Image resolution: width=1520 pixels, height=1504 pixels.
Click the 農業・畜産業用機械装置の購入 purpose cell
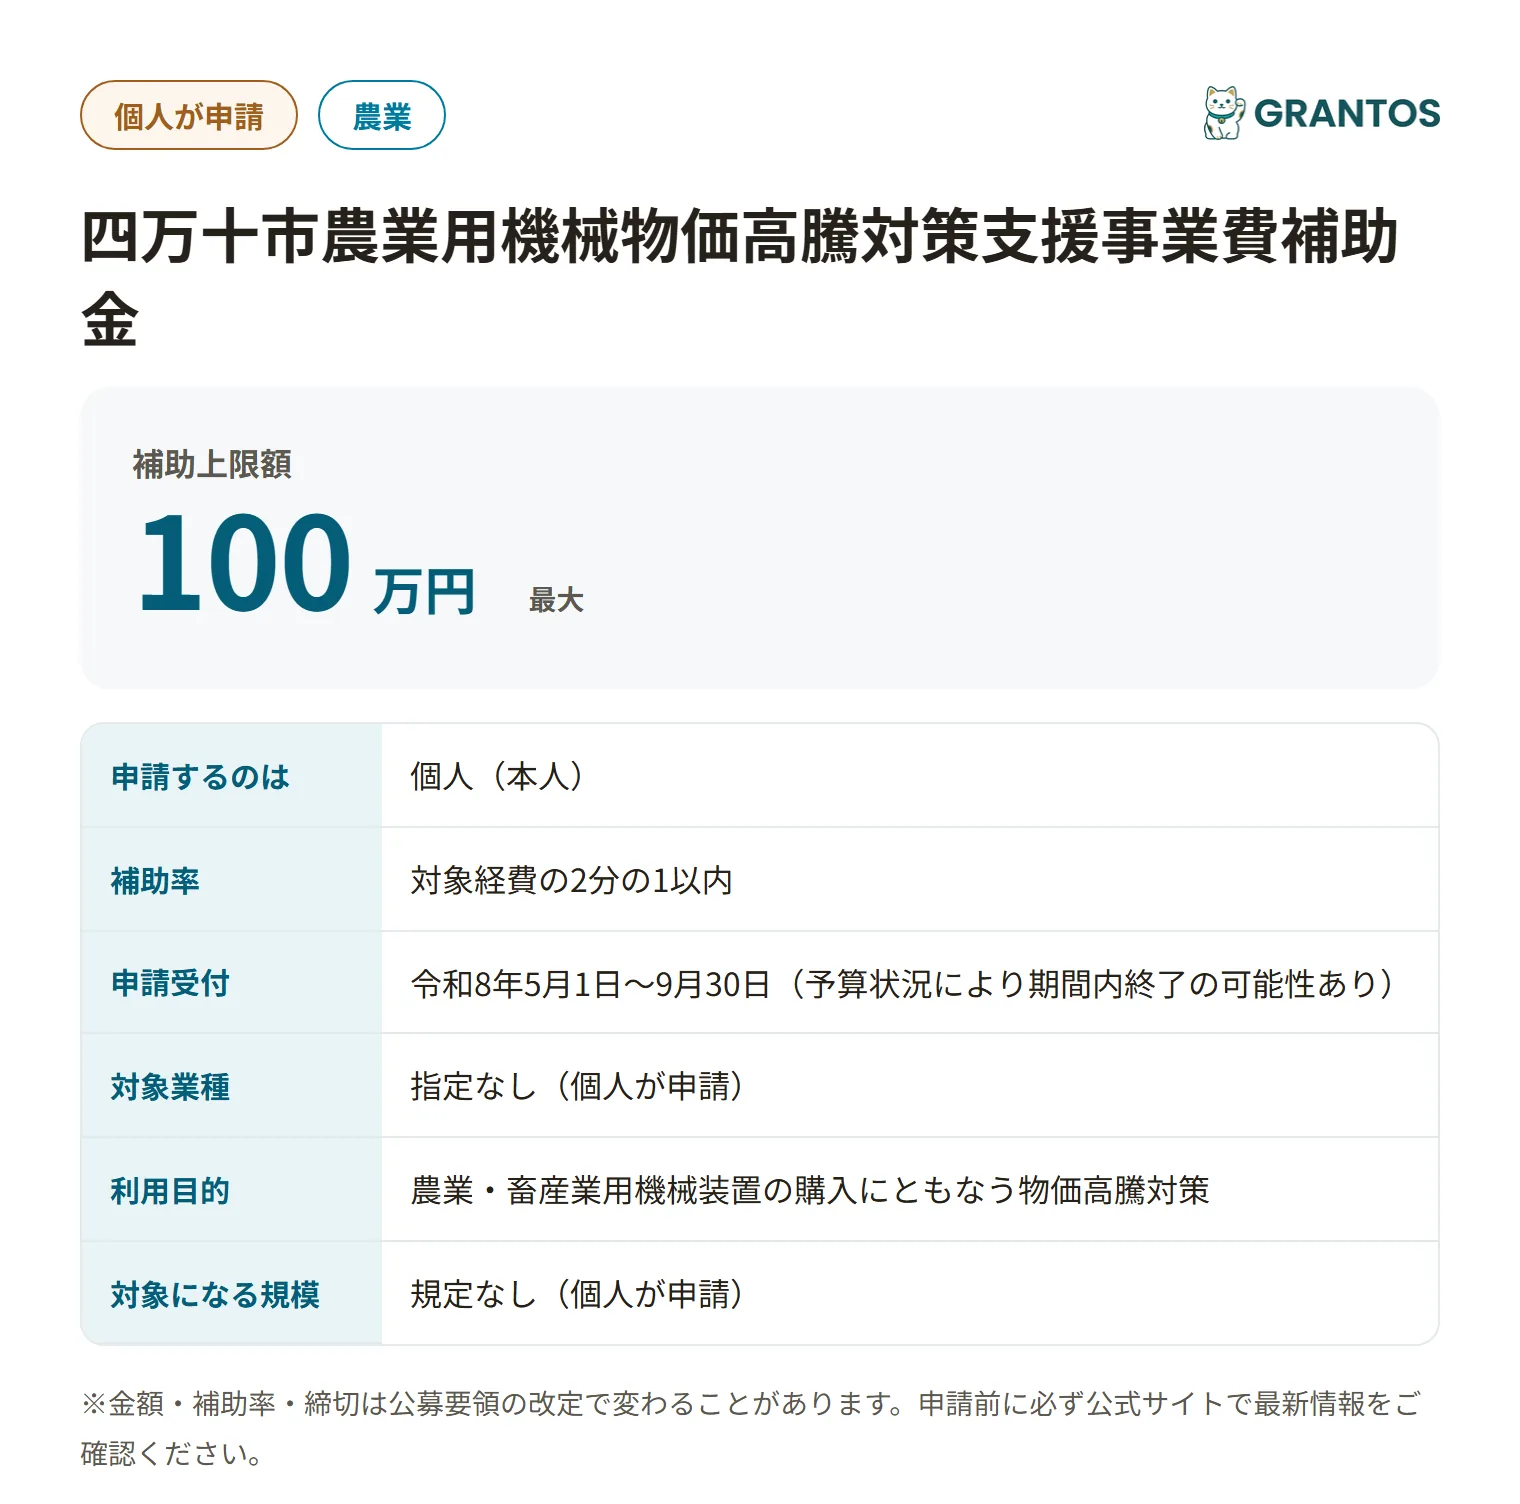[910, 1190]
